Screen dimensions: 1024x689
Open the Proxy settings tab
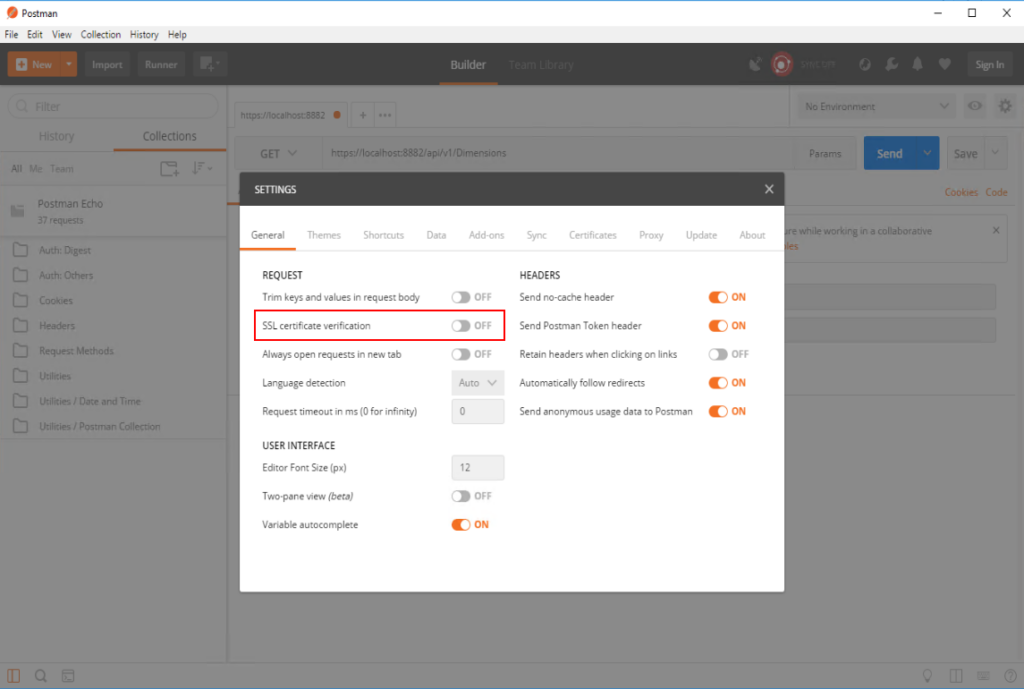pos(651,235)
